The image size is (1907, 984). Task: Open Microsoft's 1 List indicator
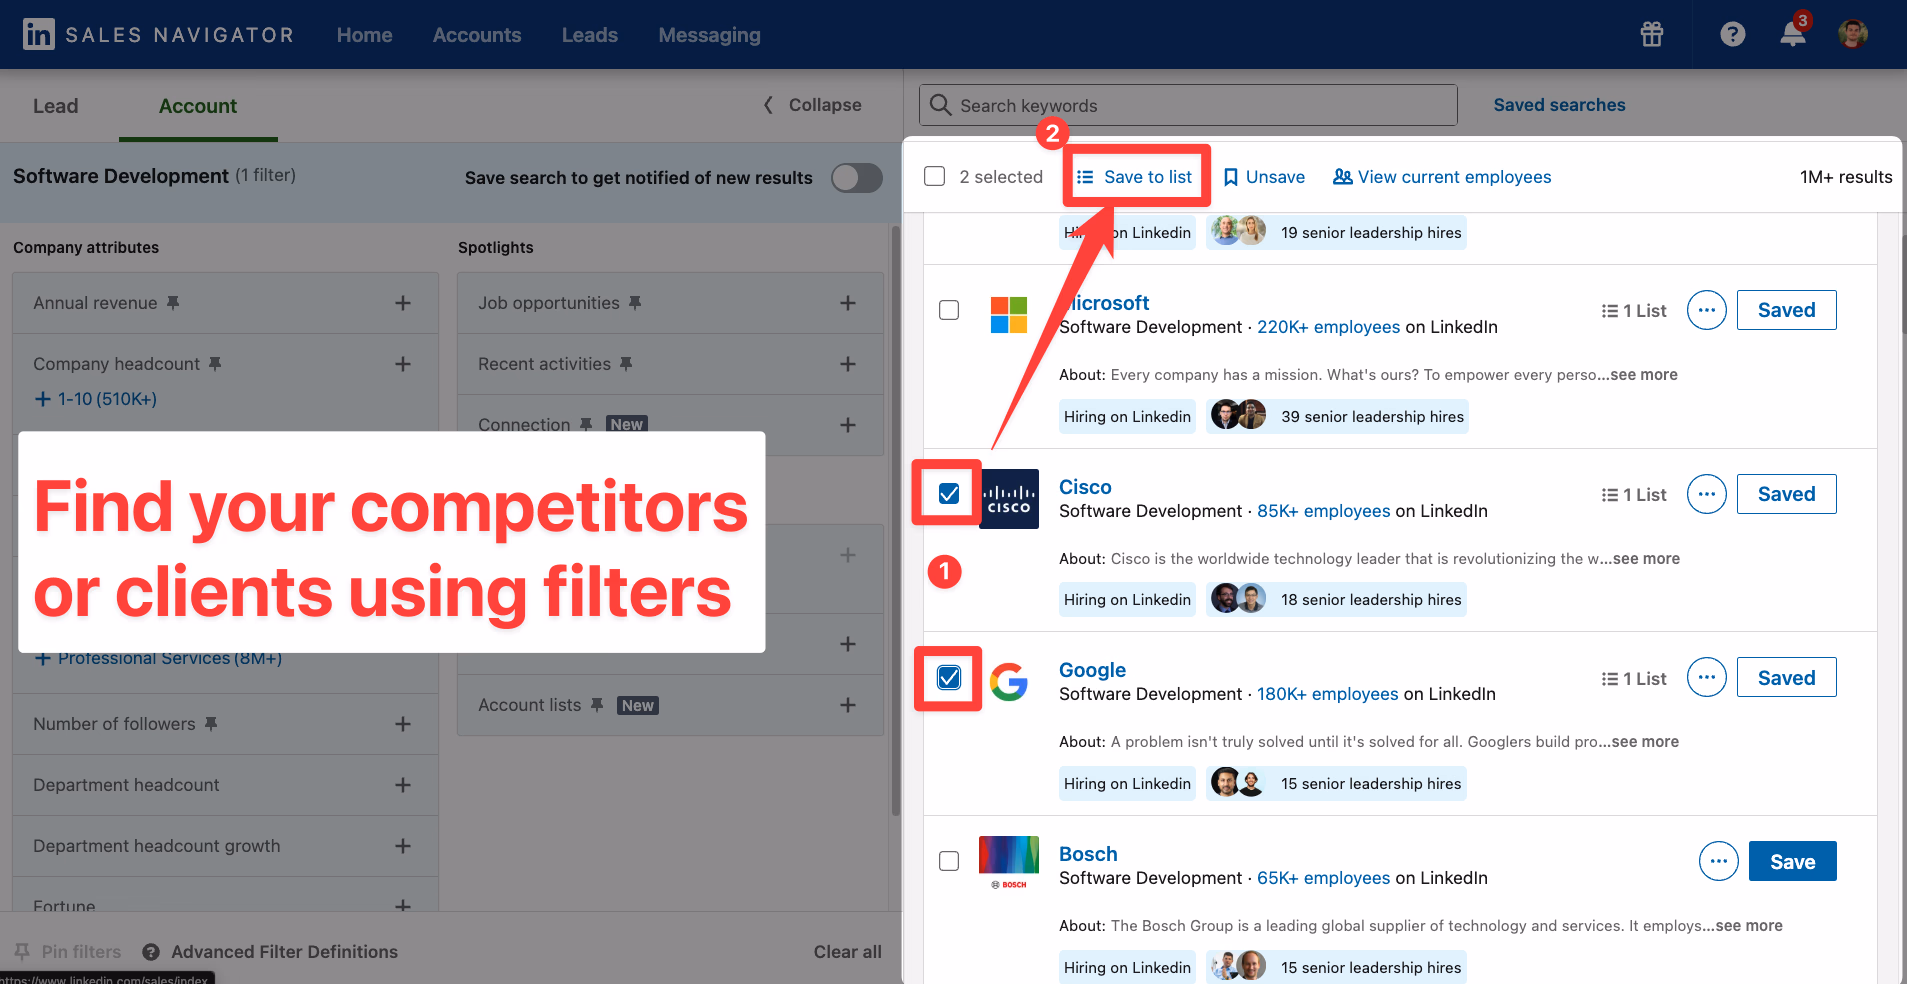click(x=1634, y=311)
